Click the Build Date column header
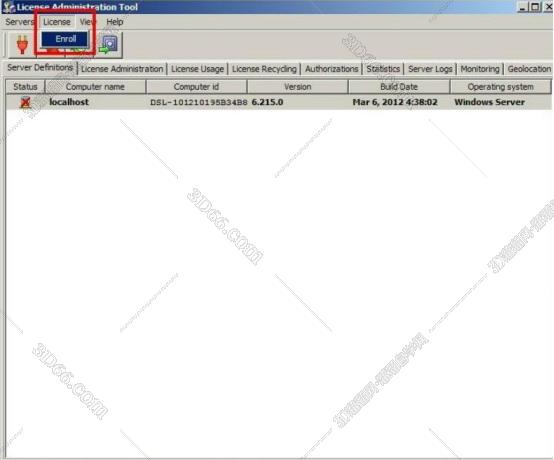The width and height of the screenshot is (554, 460). point(399,87)
